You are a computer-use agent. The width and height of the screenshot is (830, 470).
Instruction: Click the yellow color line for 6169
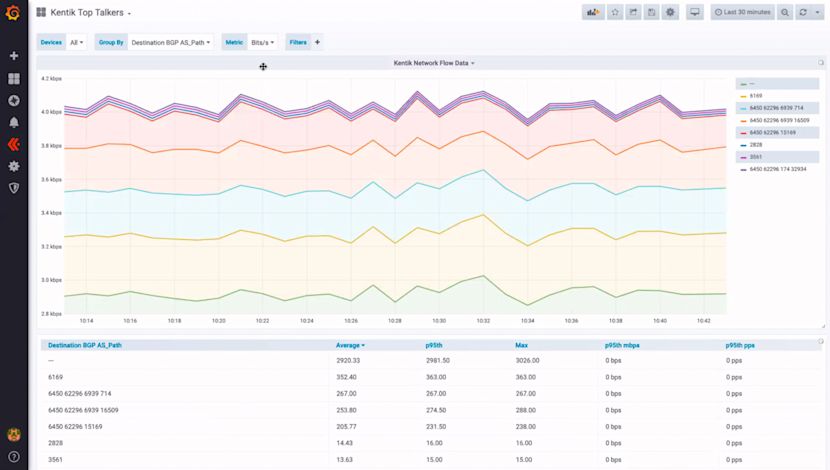click(x=743, y=96)
